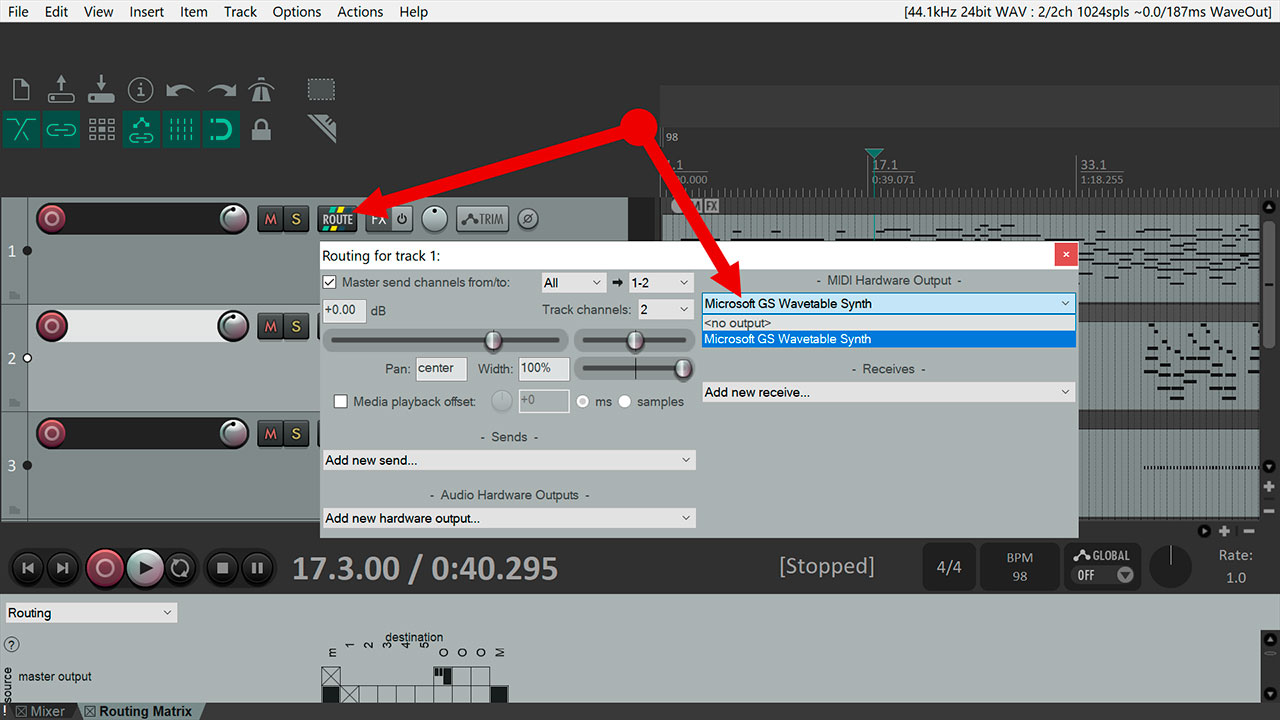Select Microsoft GS Wavetable Synth option
The image size is (1280, 720).
pos(888,339)
